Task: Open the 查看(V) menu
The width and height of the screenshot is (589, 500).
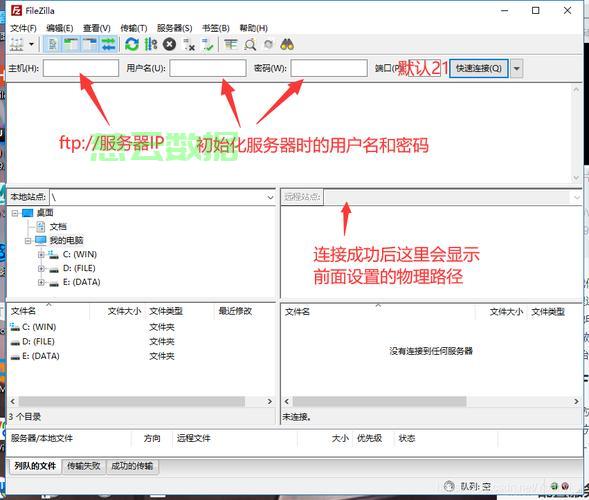Action: [97, 28]
